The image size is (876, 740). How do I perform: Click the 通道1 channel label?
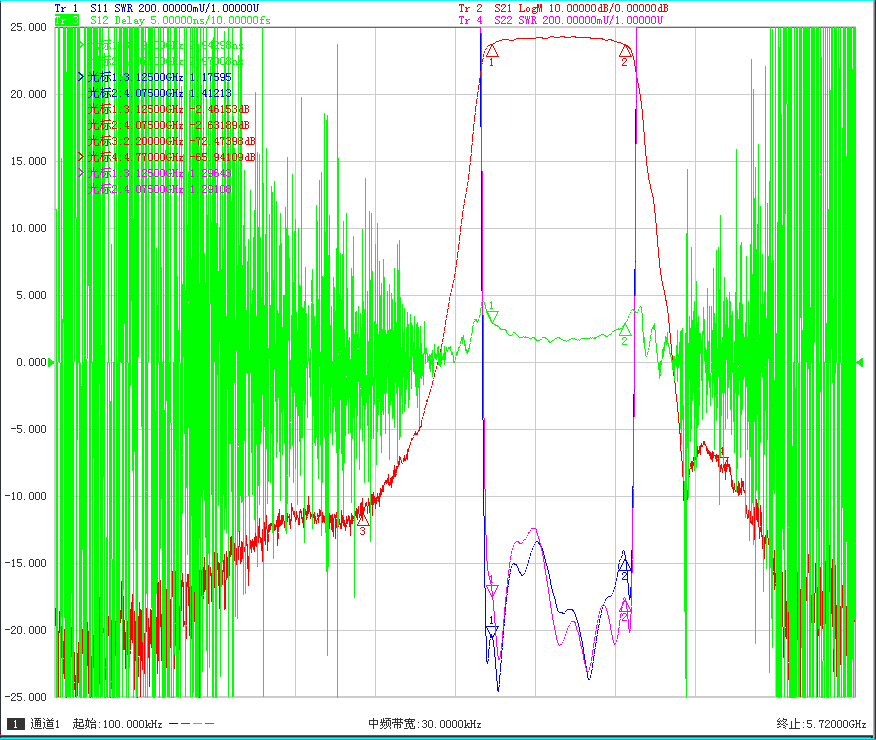(x=45, y=724)
